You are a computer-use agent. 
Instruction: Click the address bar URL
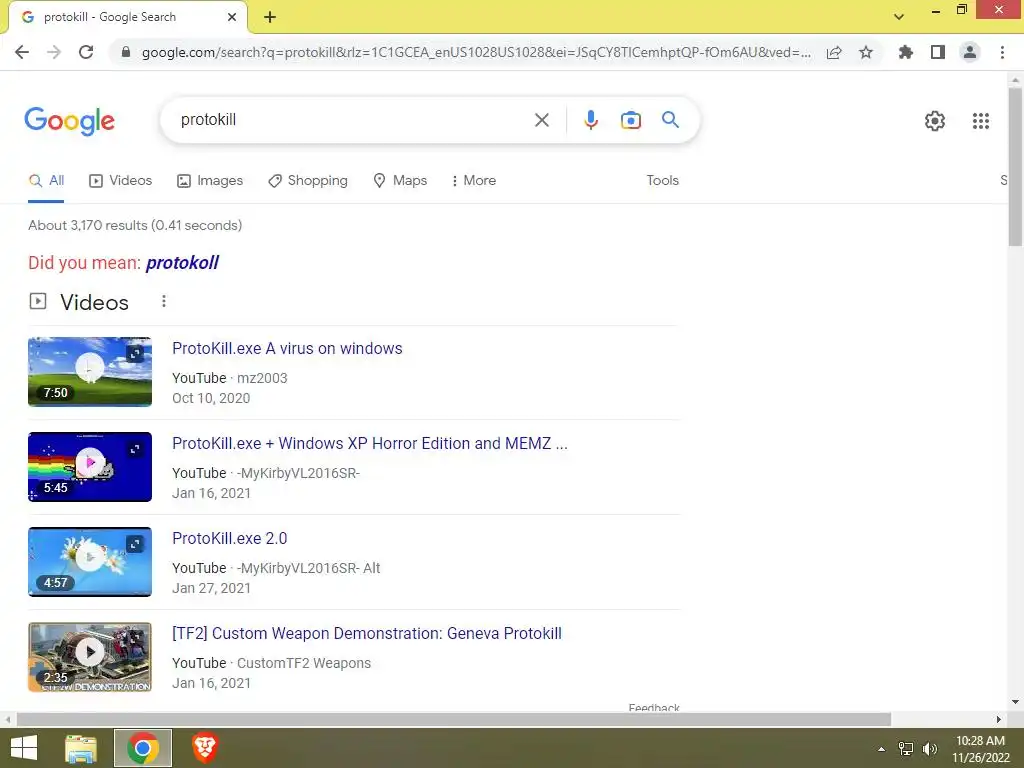point(476,52)
